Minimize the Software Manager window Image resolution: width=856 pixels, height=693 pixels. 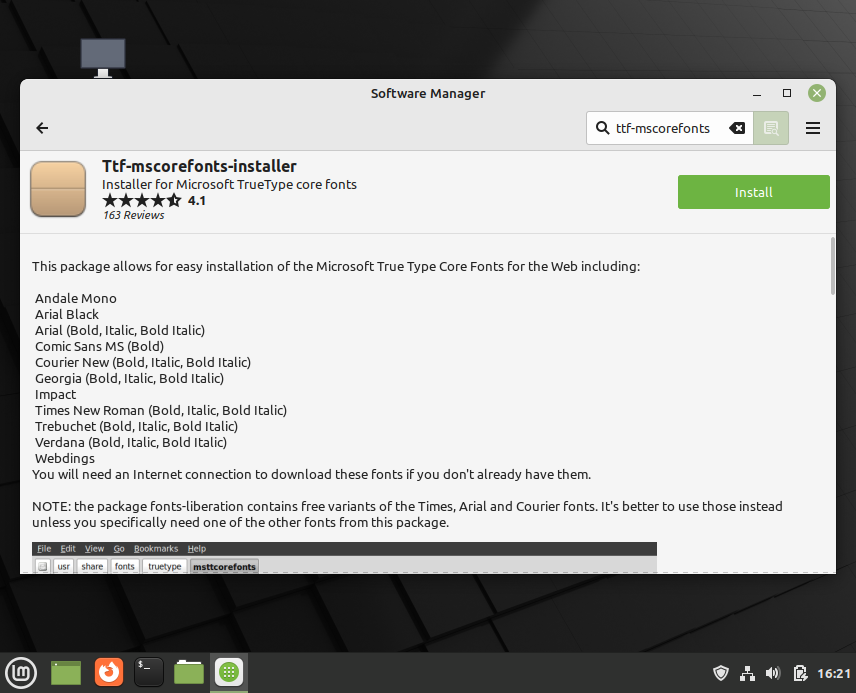pos(757,94)
